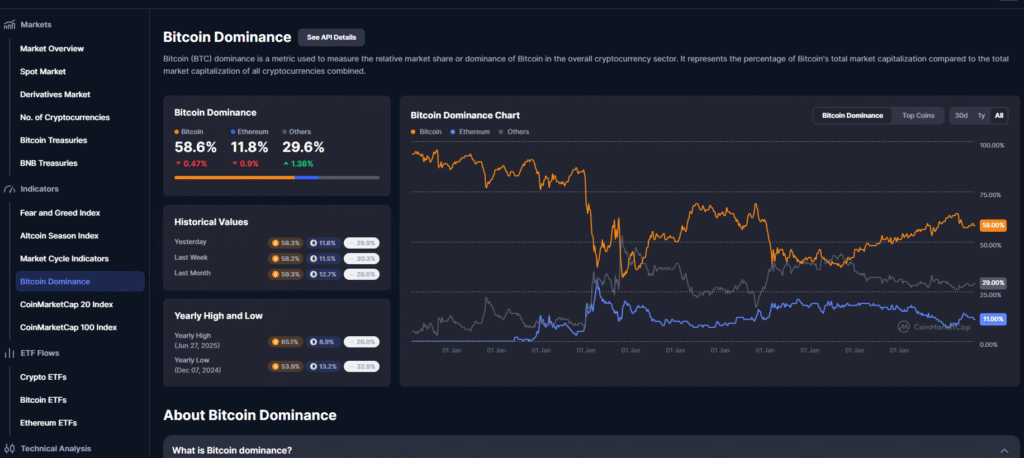The image size is (1024, 458).
Task: Open Altcoin Season Index link
Action: pyautogui.click(x=59, y=236)
